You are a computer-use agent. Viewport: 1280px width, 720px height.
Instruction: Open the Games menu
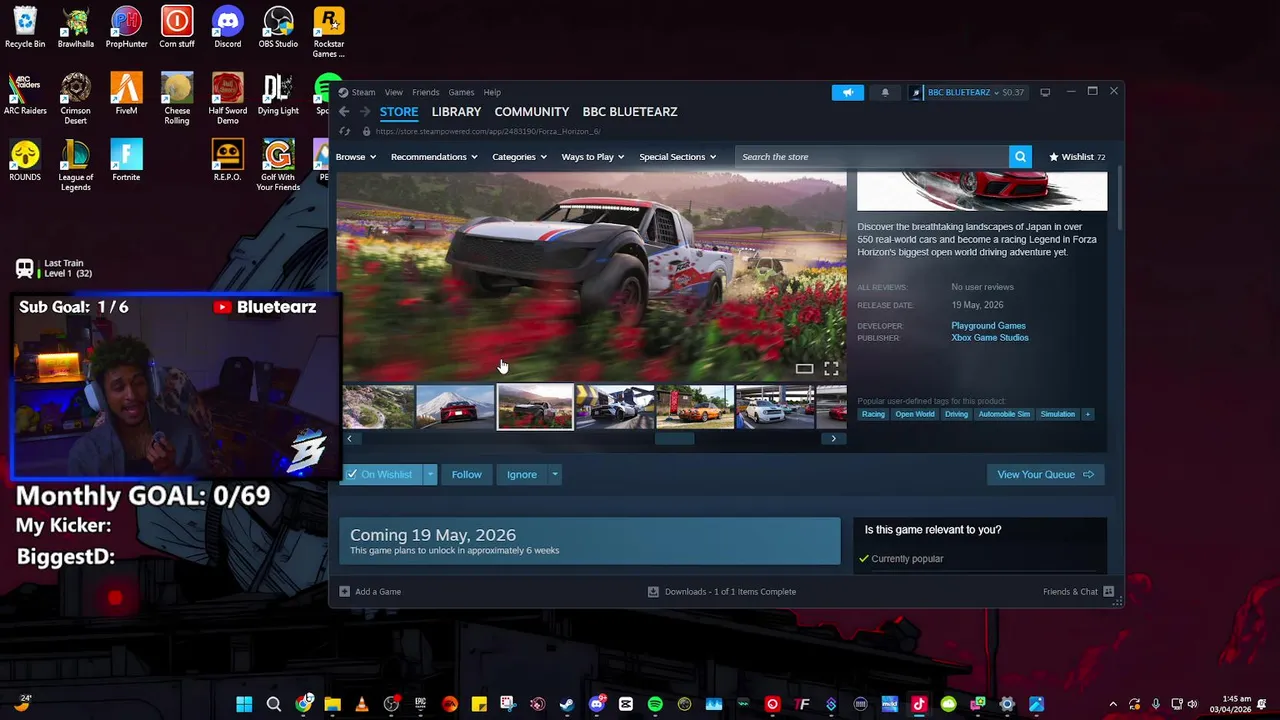[461, 92]
